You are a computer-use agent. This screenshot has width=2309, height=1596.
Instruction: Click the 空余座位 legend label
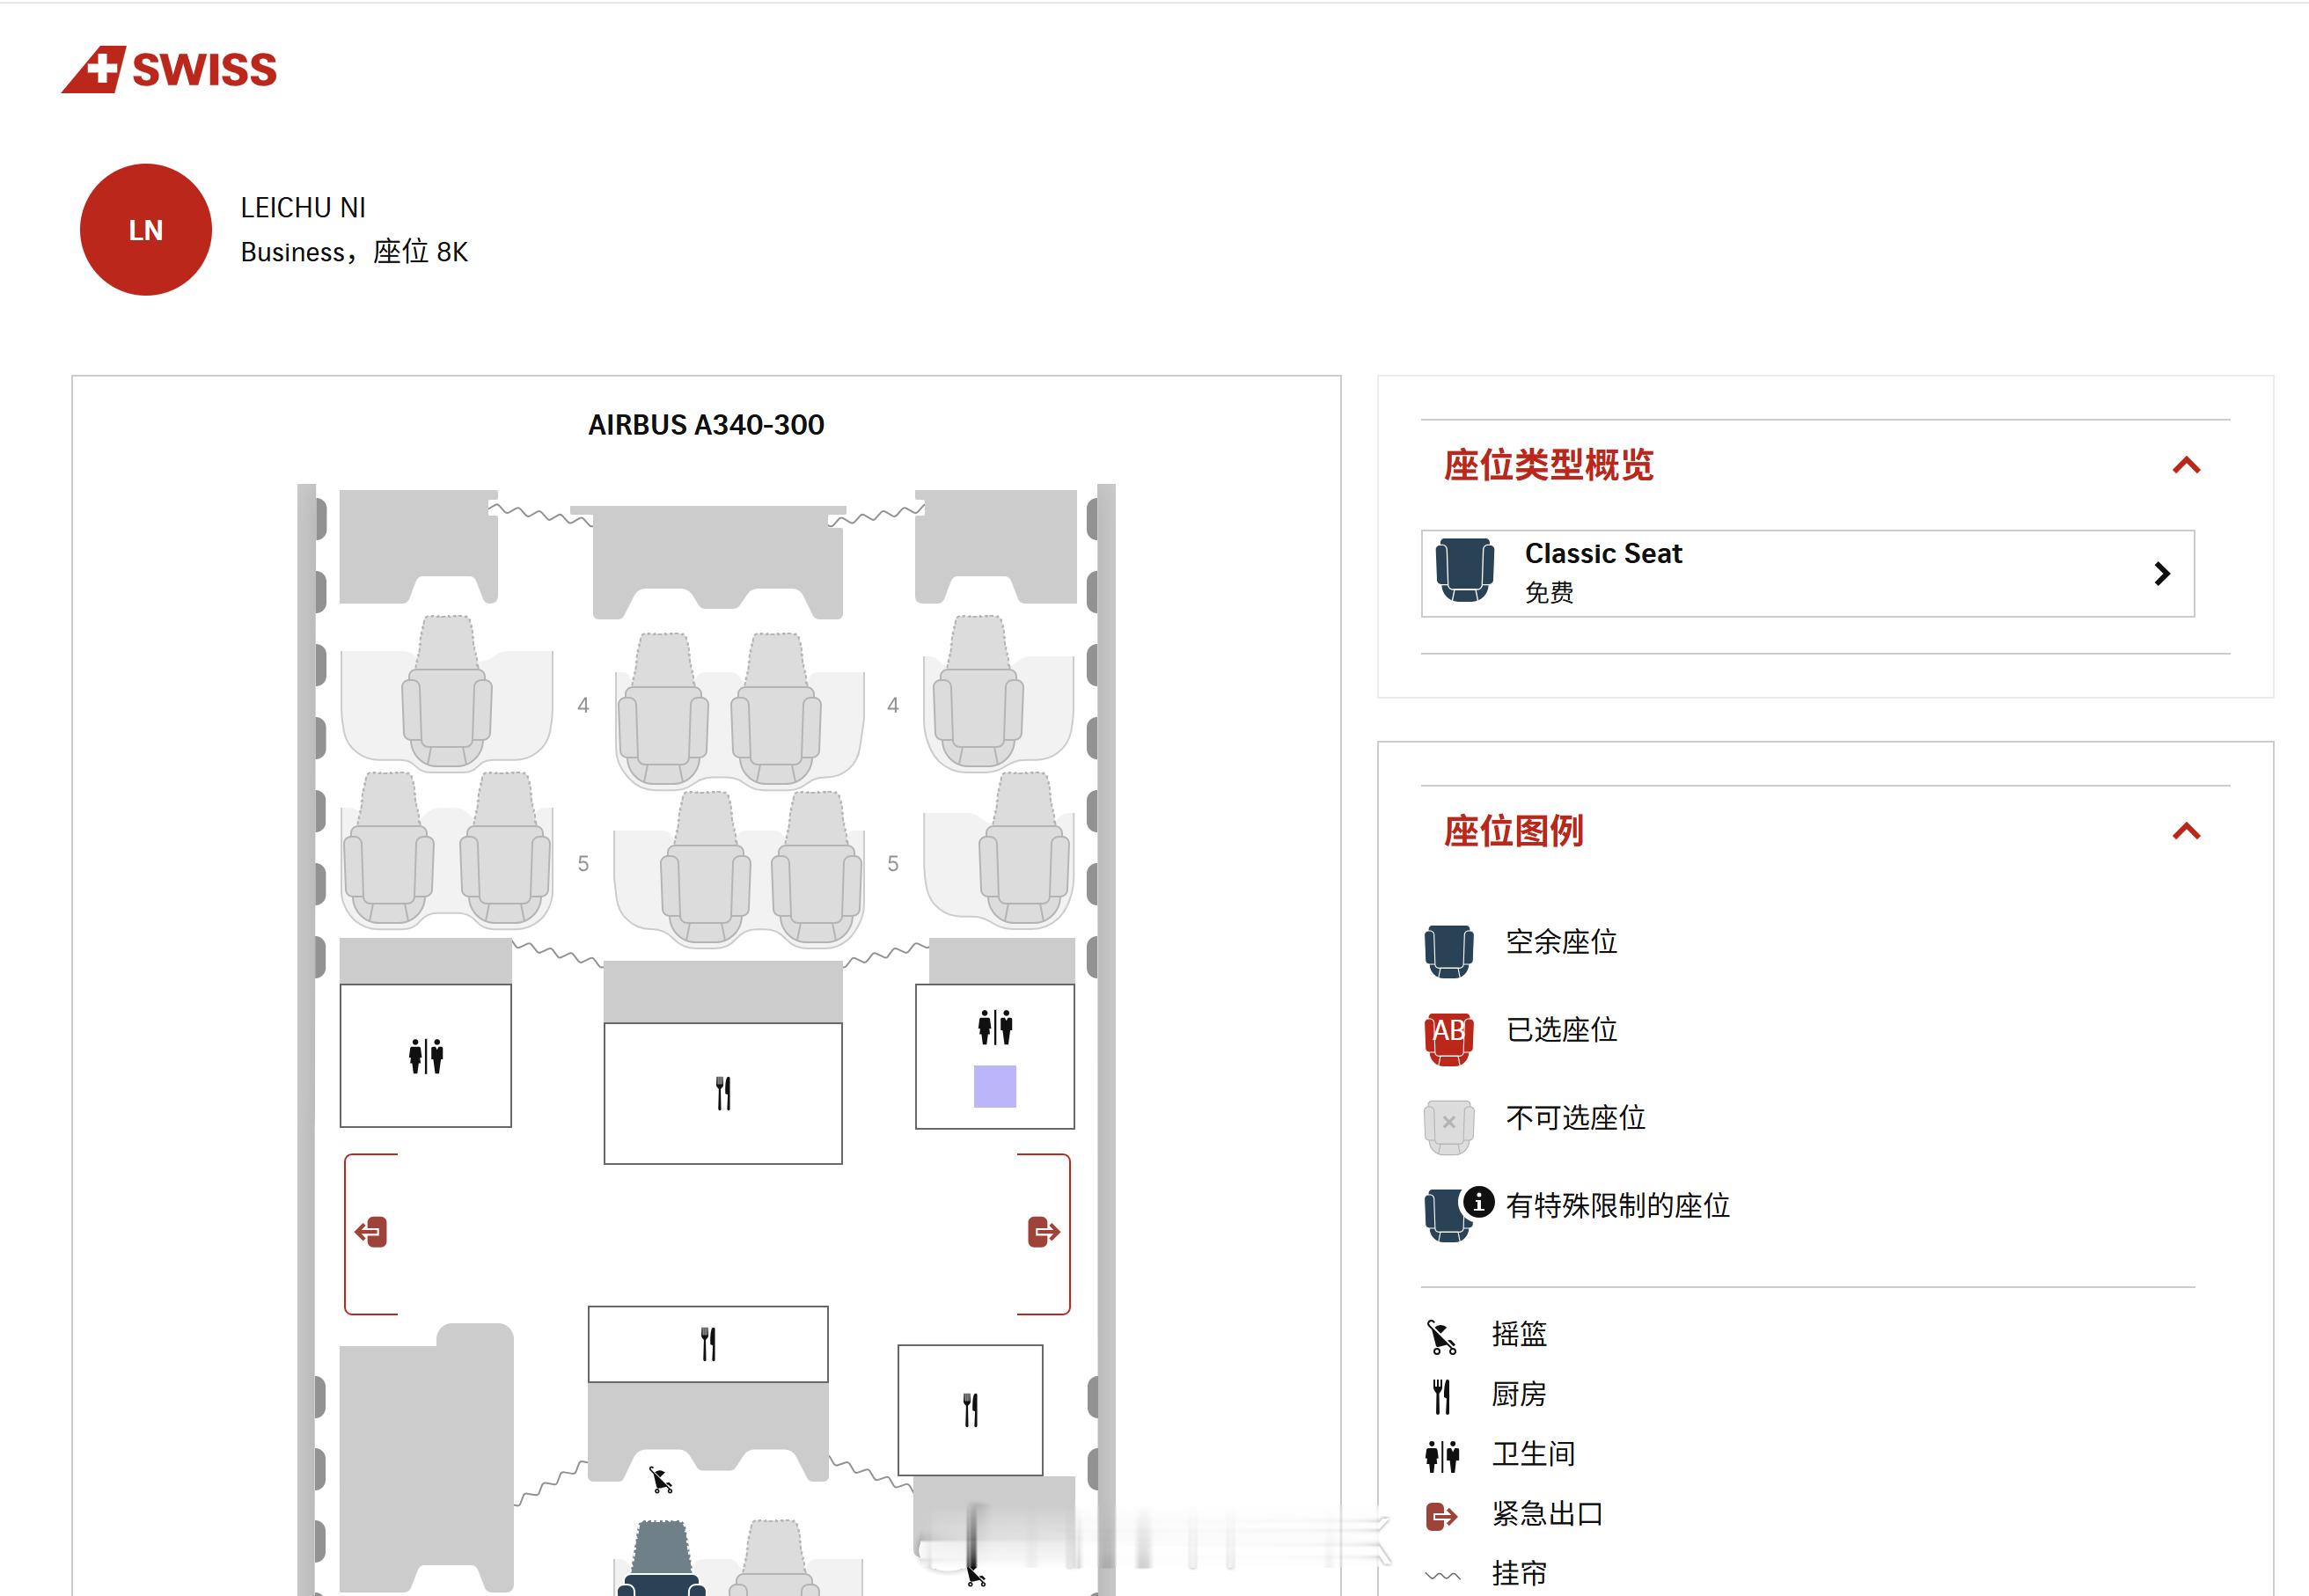point(1561,942)
